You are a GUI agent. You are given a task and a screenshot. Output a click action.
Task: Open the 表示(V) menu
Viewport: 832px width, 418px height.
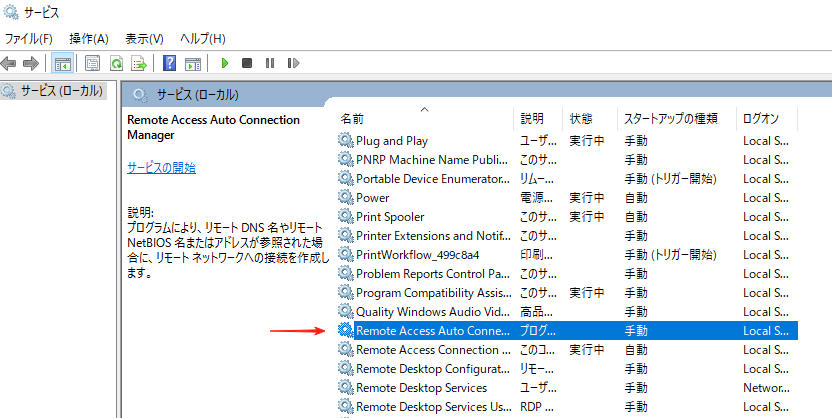click(x=144, y=39)
